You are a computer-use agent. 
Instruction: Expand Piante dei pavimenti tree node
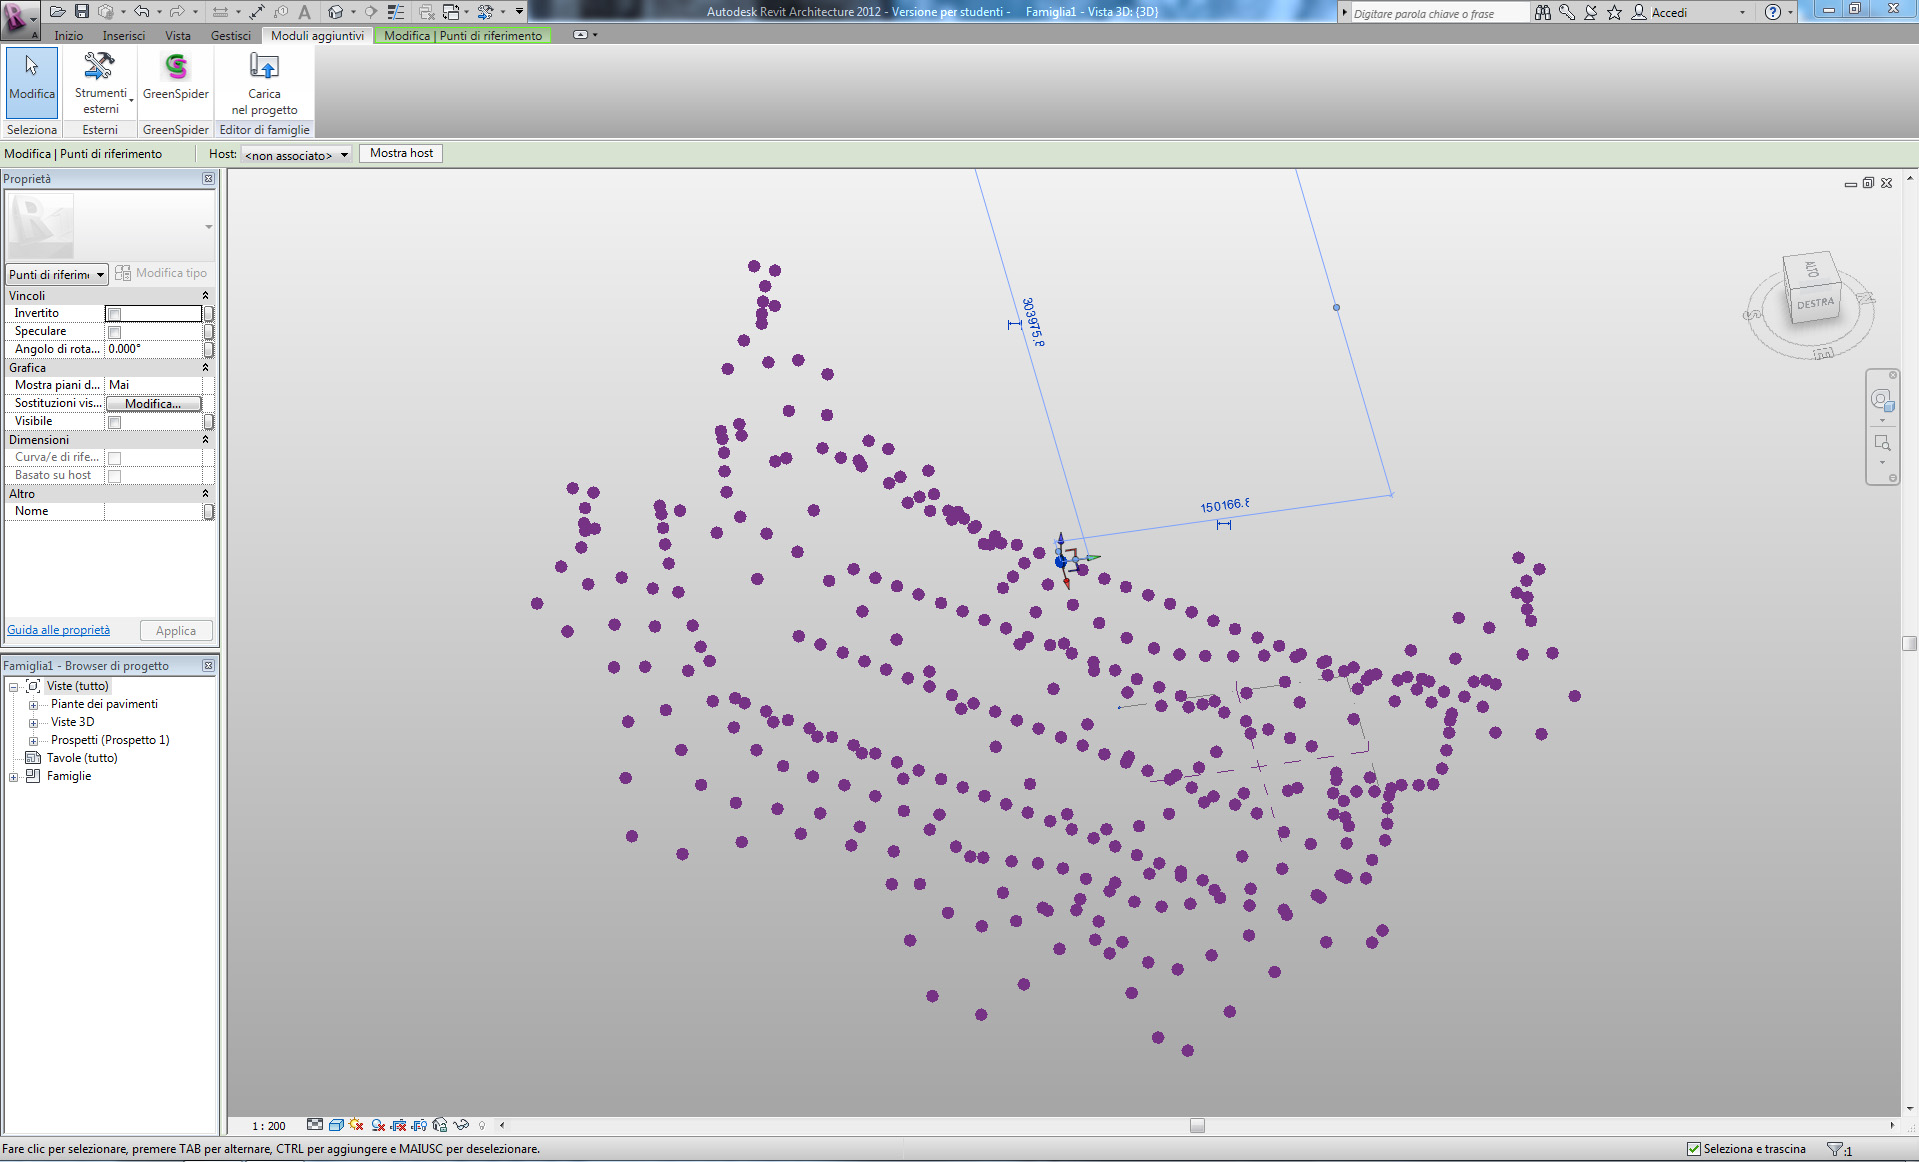tap(33, 705)
